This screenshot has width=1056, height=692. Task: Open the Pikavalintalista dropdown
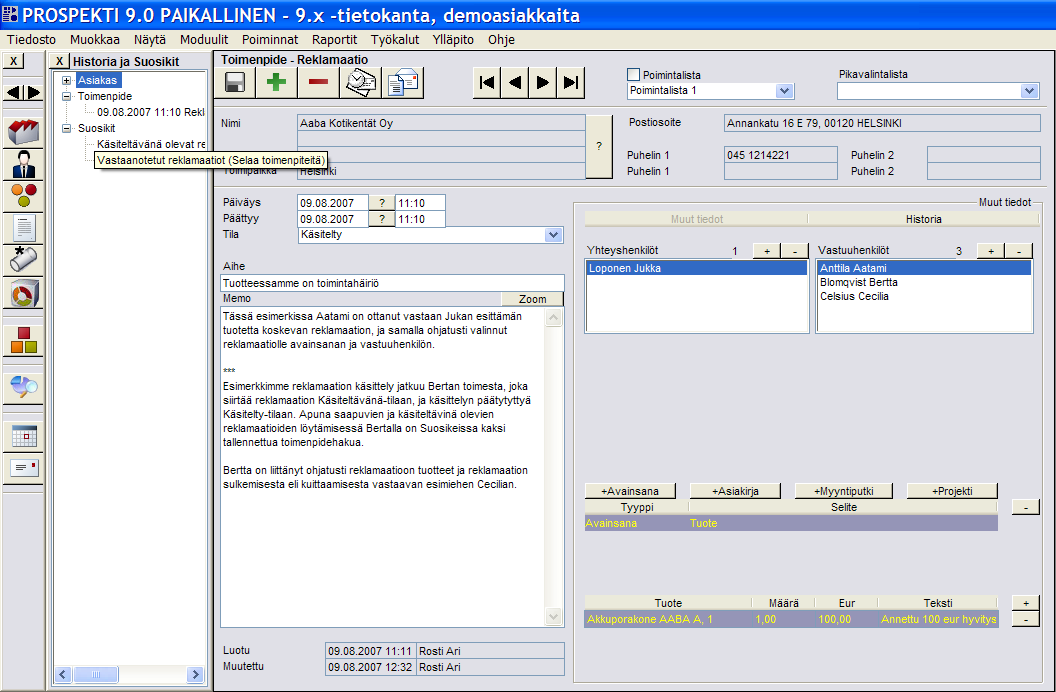point(1028,91)
